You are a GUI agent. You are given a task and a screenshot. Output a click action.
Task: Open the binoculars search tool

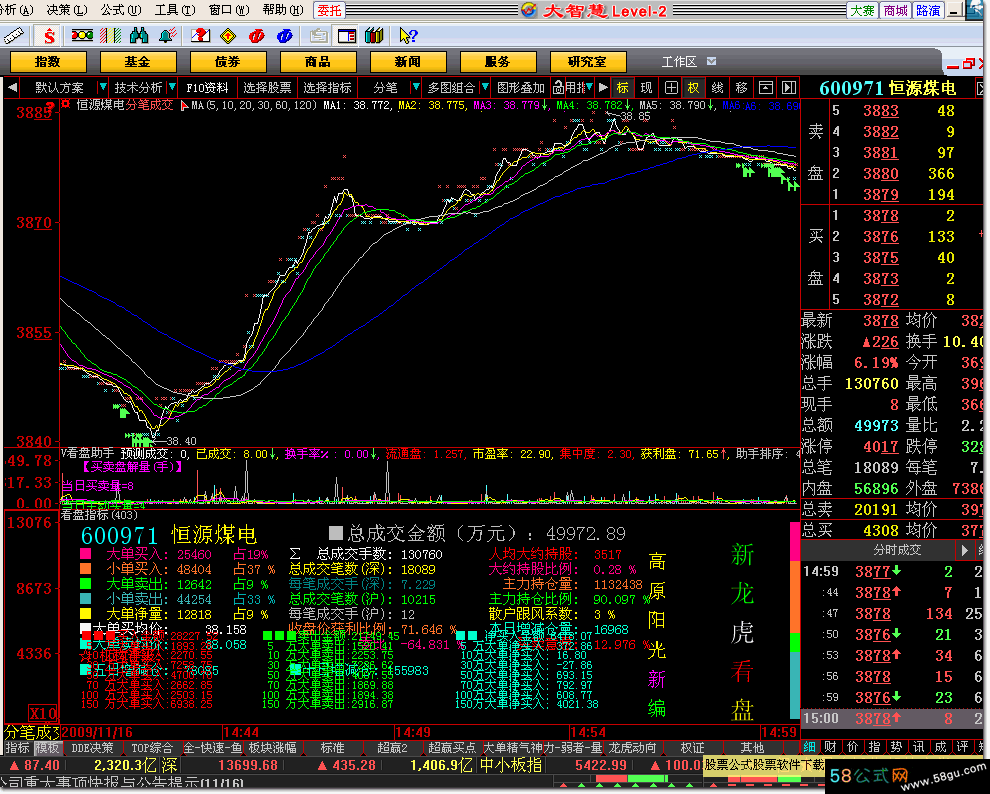pyautogui.click(x=138, y=36)
